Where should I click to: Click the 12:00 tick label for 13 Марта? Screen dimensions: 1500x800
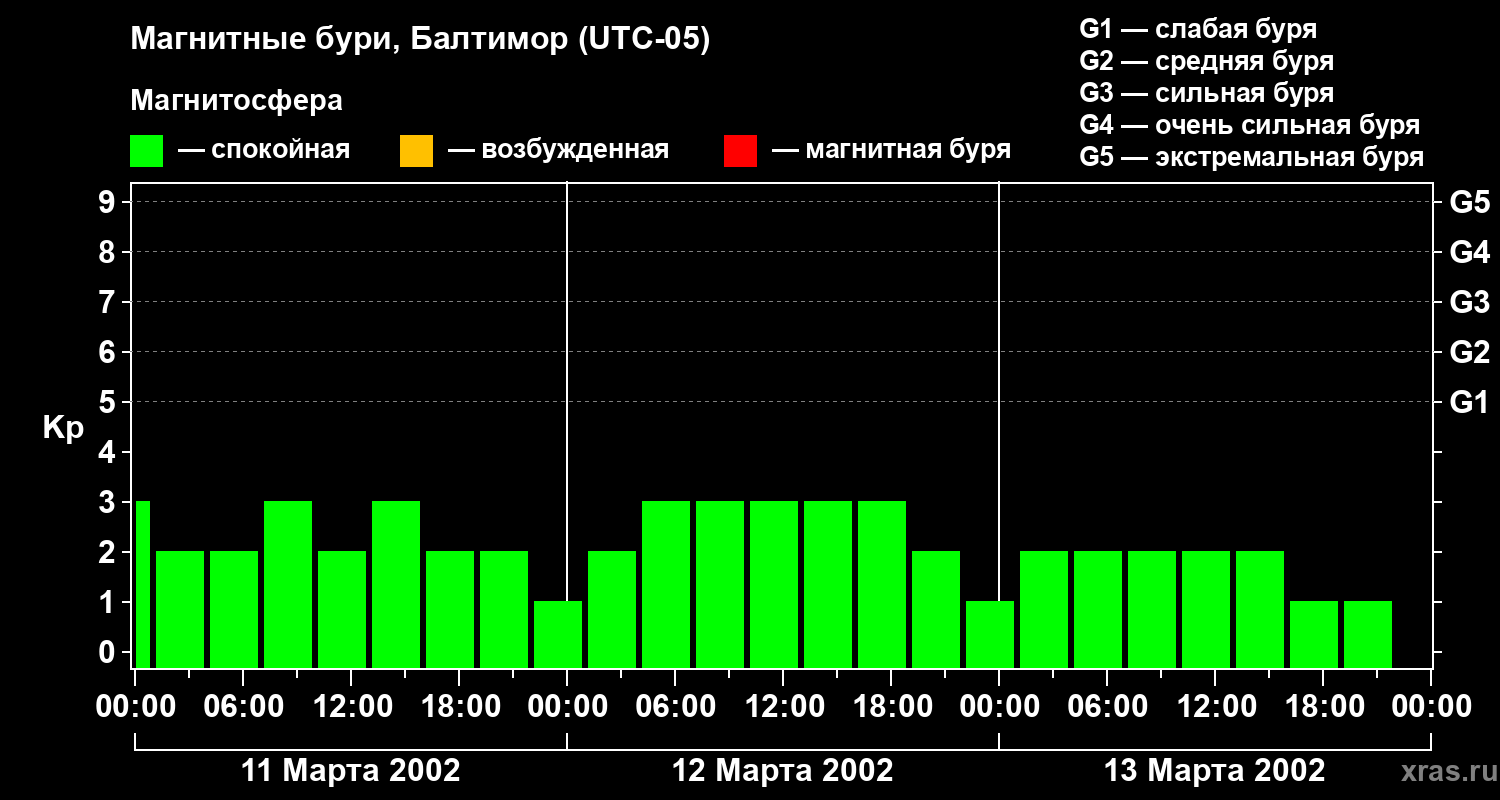tap(1215, 707)
